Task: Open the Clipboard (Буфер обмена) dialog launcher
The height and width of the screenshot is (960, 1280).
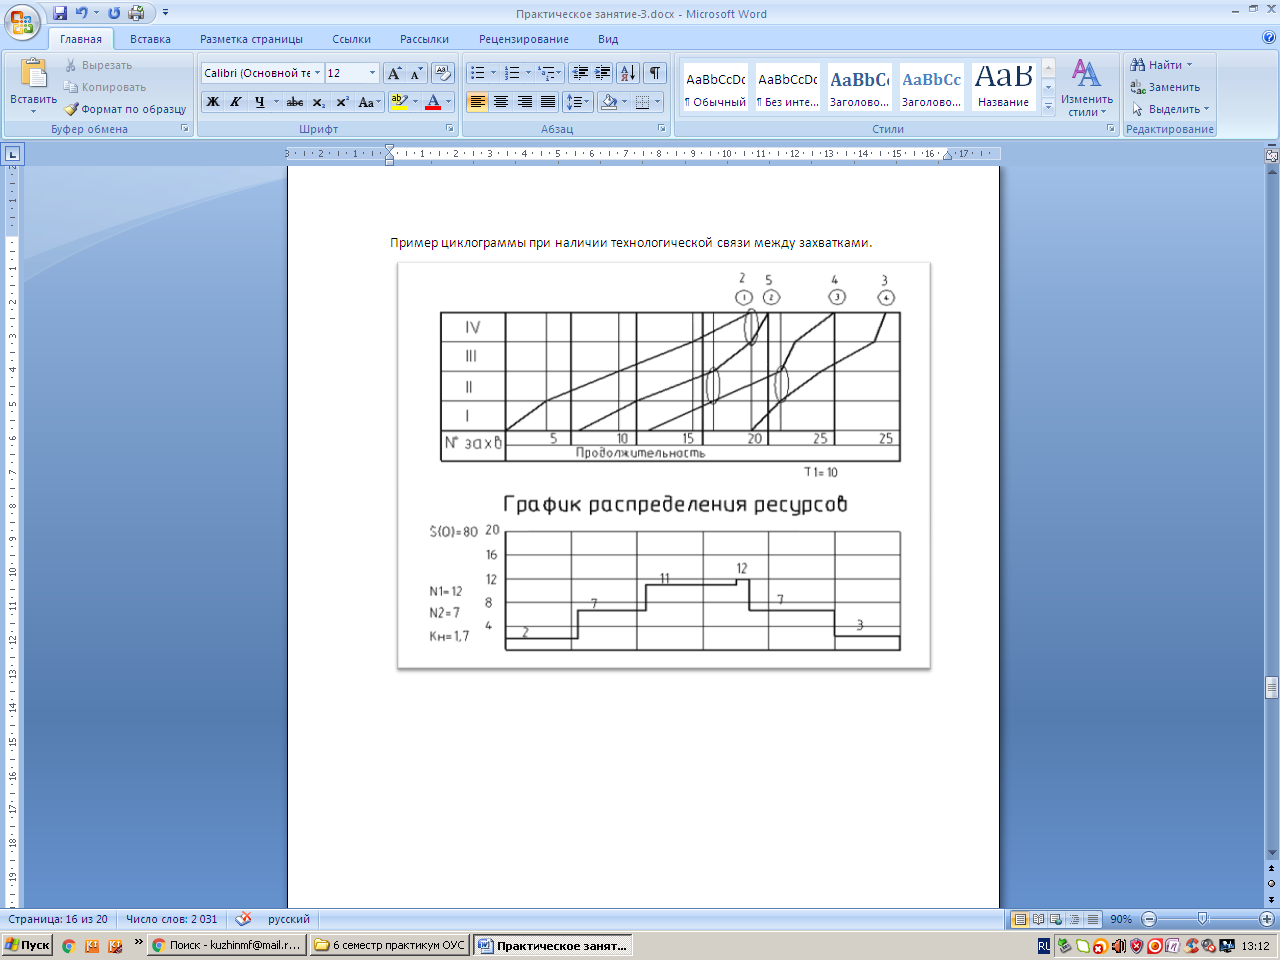Action: [x=185, y=129]
